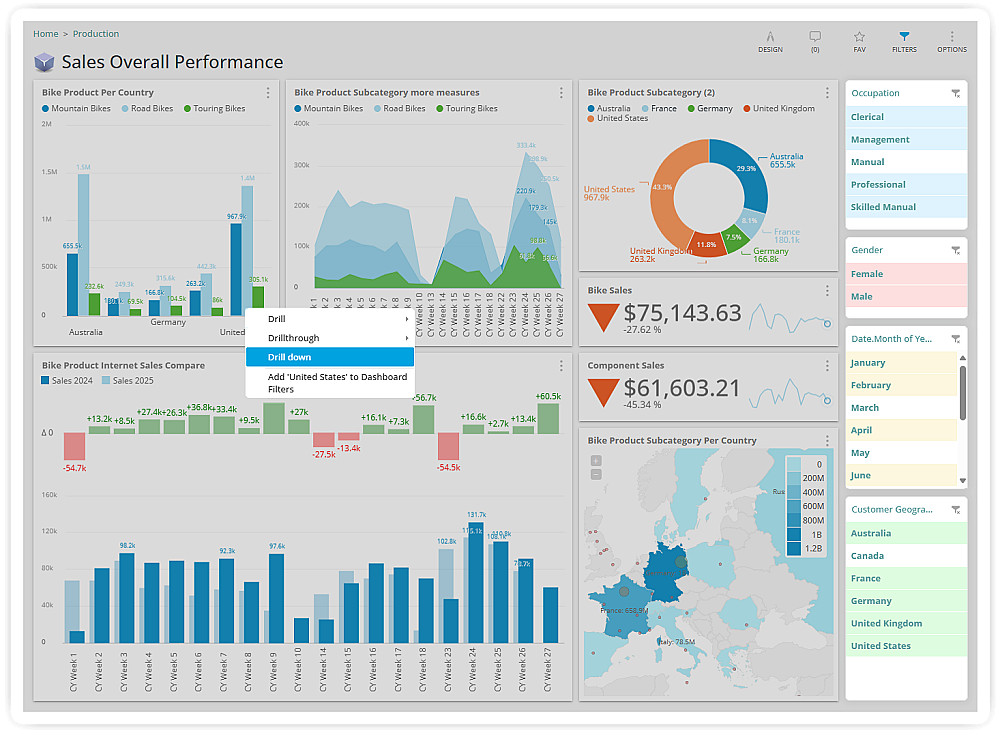The width and height of the screenshot is (1000, 735).
Task: Toggle the Professional occupation filter
Action: coord(906,184)
